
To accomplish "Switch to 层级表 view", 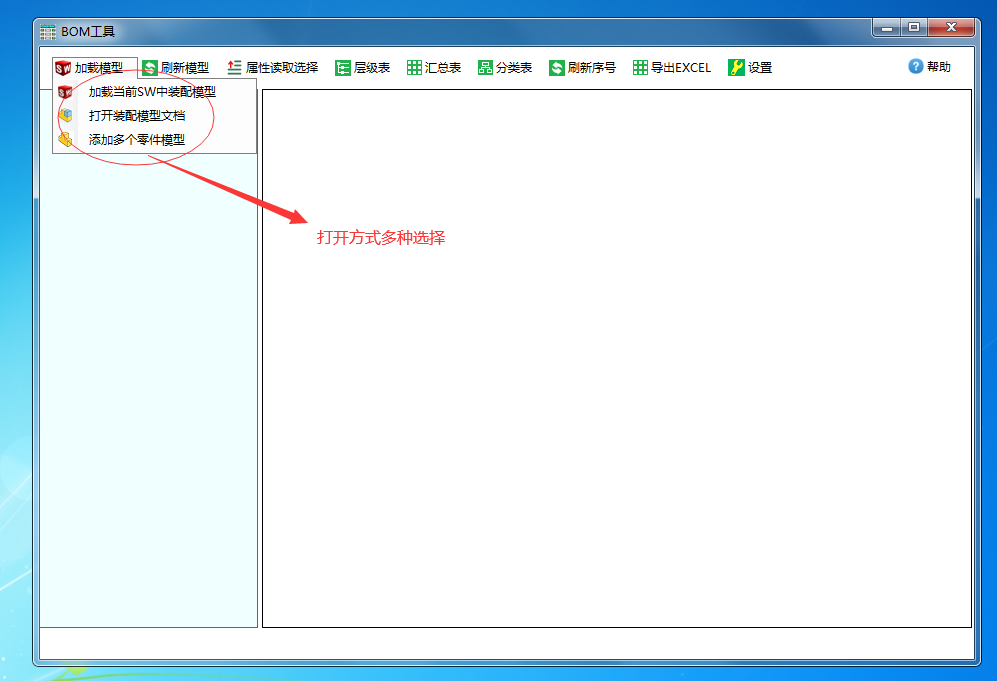I will click(x=362, y=67).
